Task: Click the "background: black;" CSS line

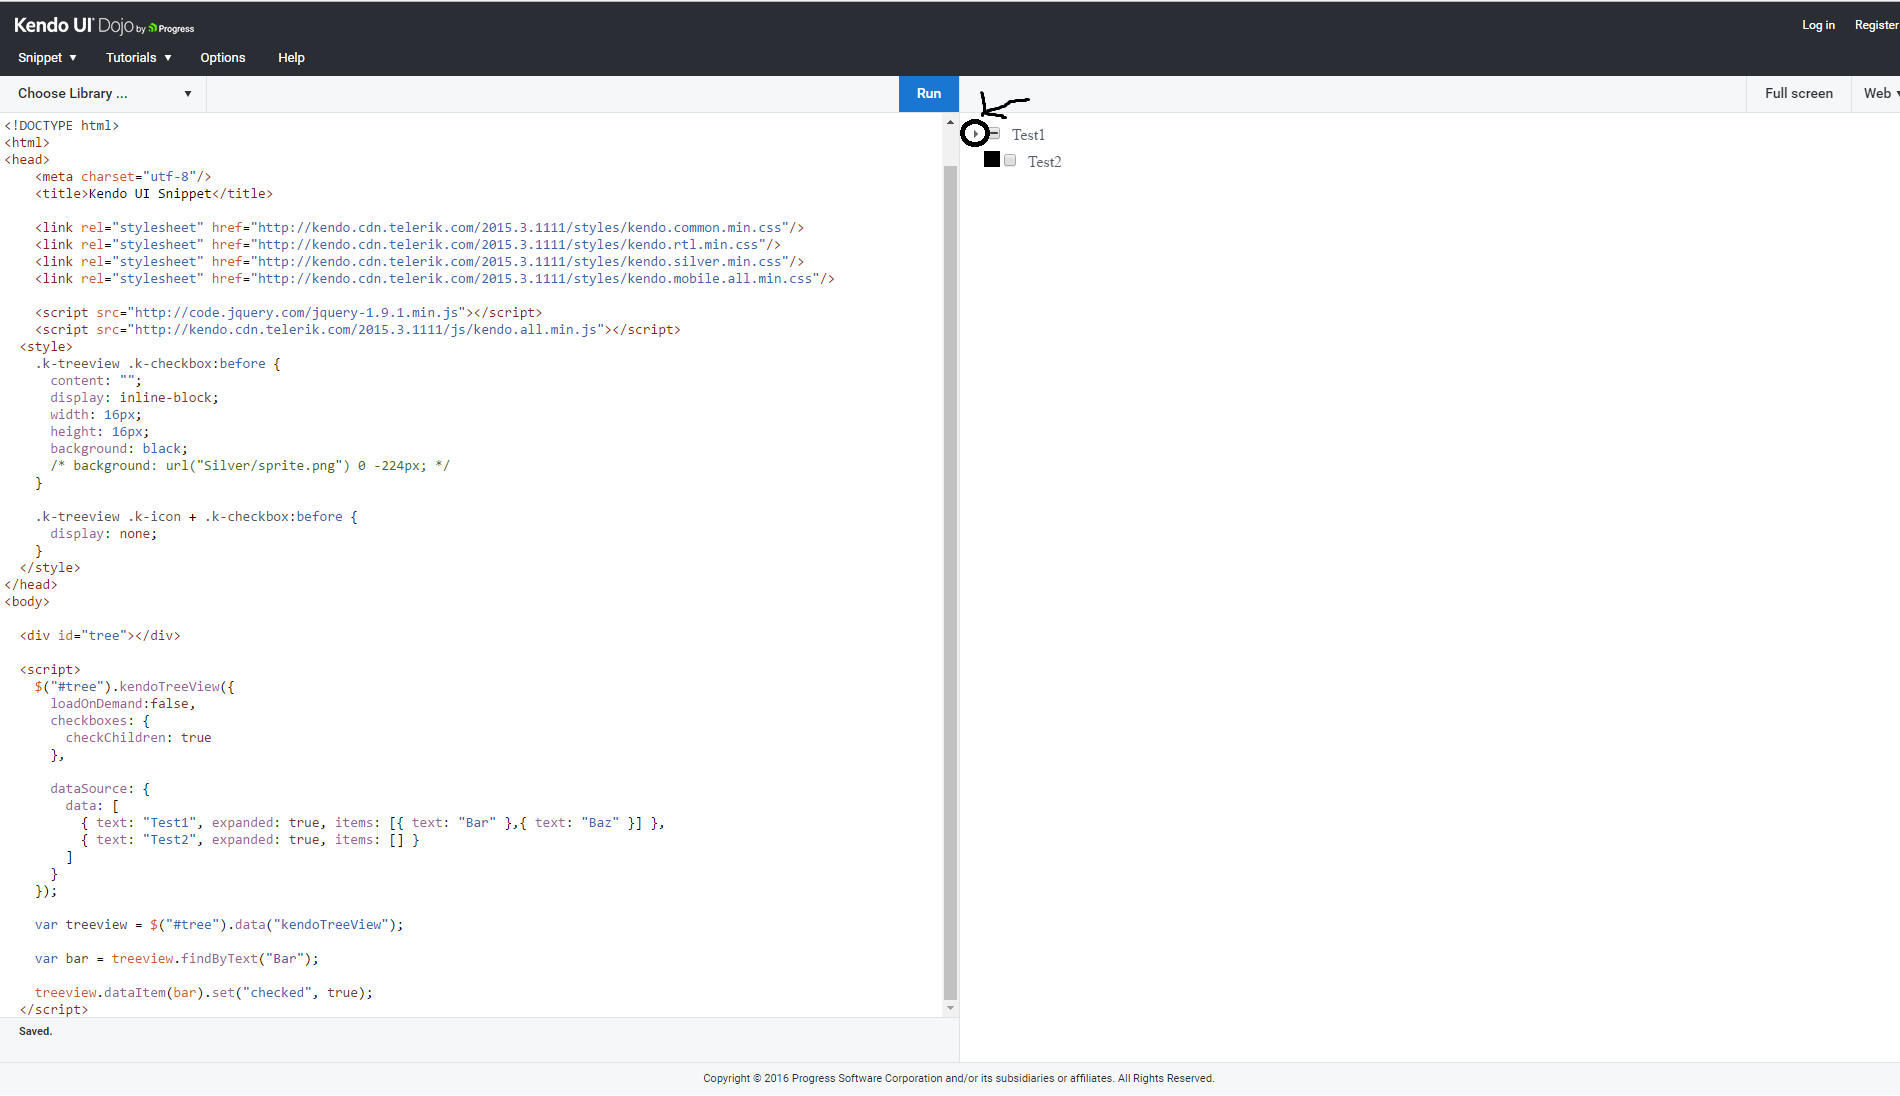Action: [119, 449]
